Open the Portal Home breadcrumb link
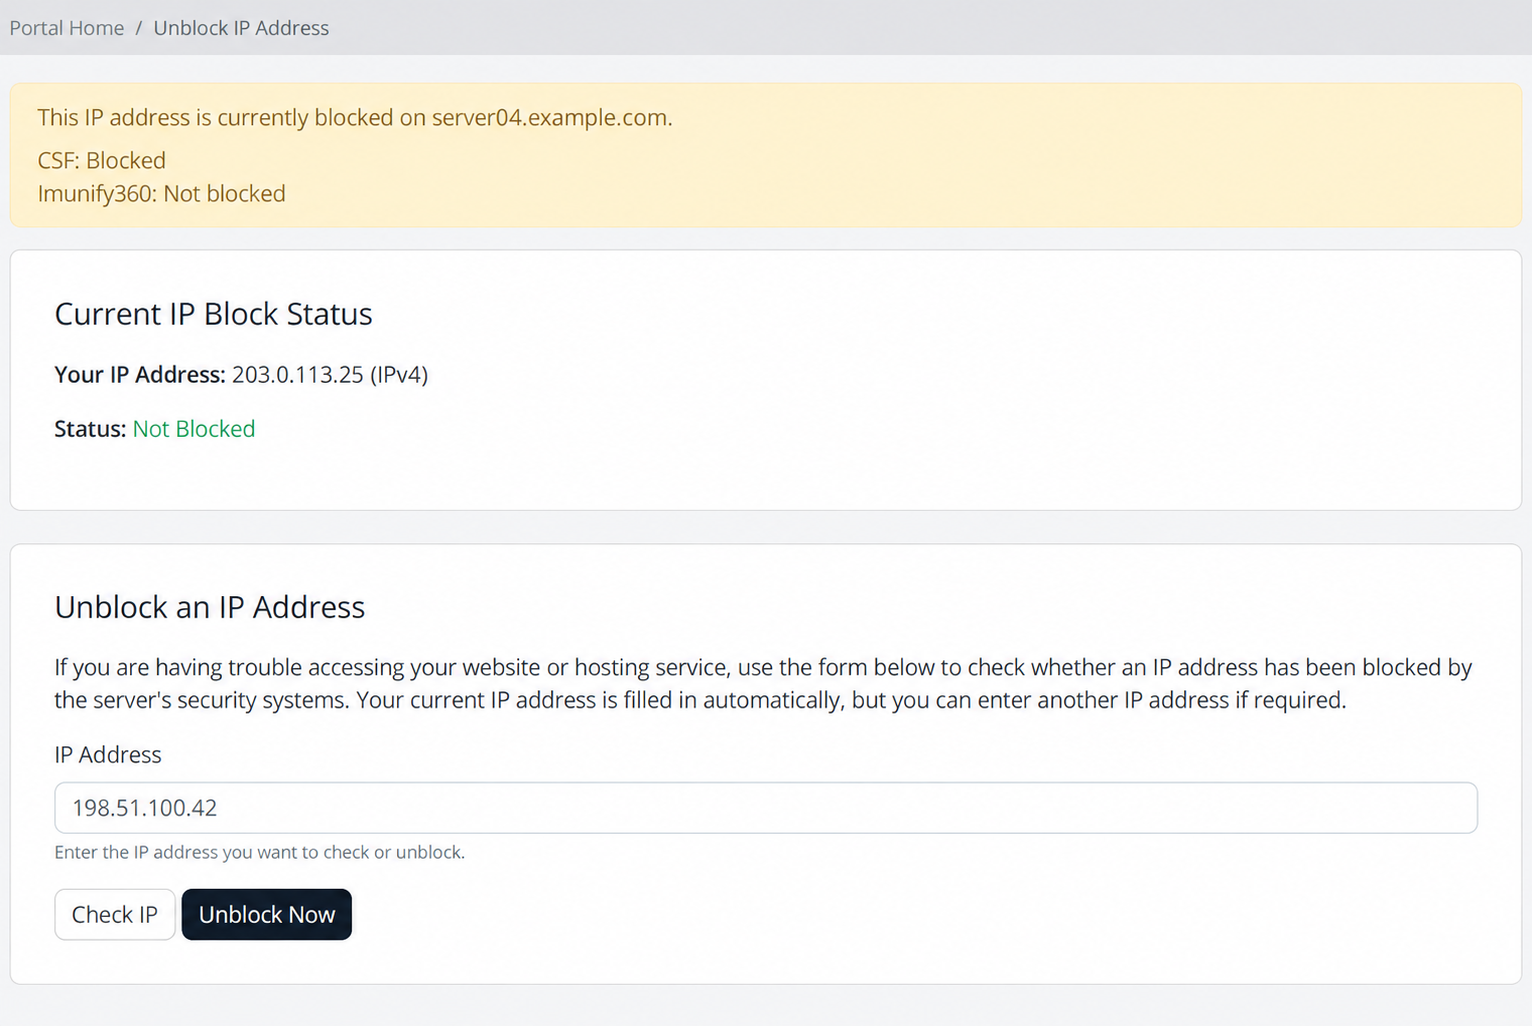This screenshot has height=1026, width=1532. click(x=67, y=28)
